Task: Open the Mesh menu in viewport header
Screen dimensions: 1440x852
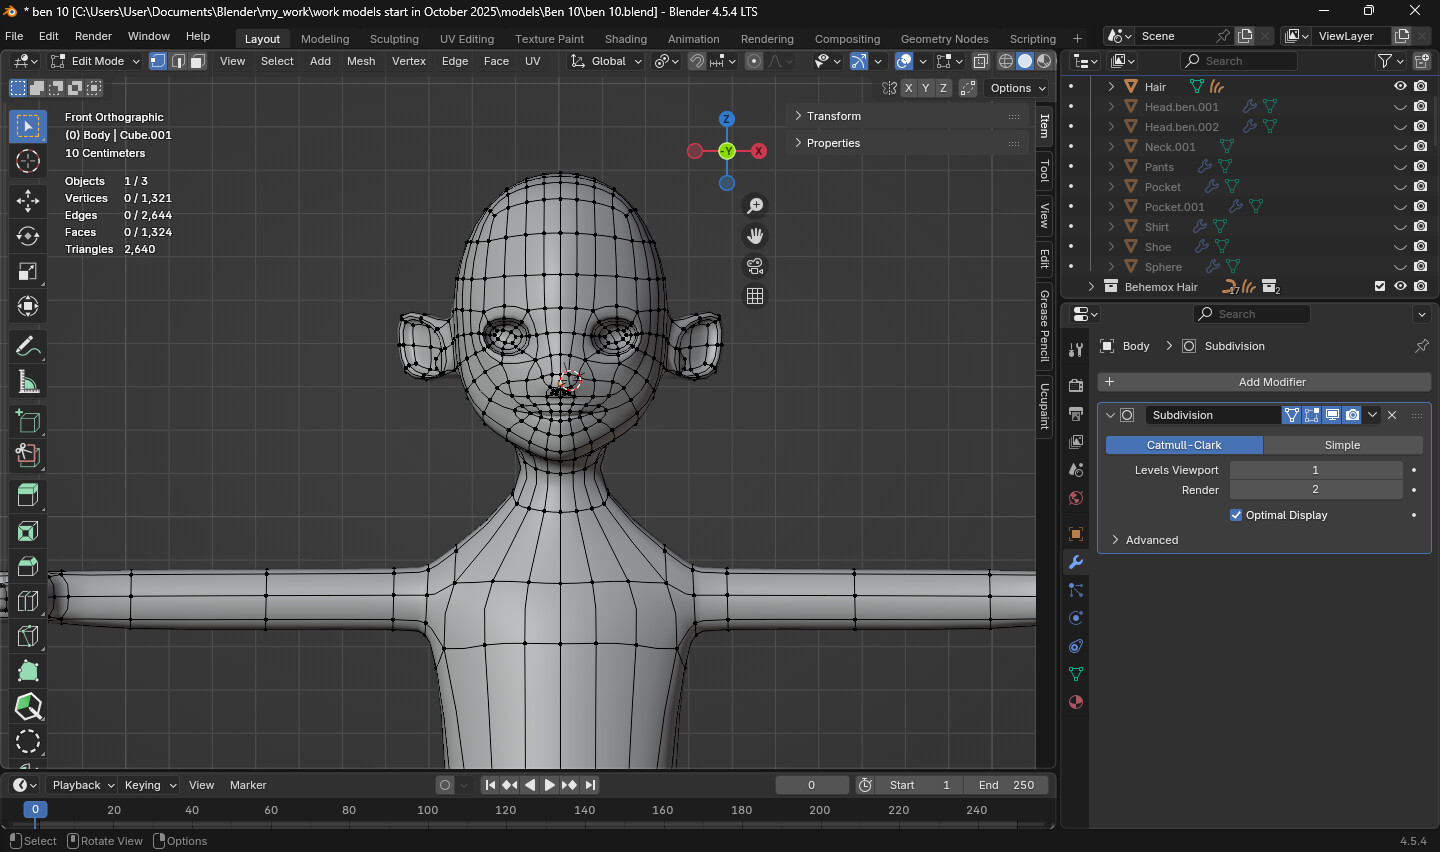Action: pyautogui.click(x=361, y=61)
